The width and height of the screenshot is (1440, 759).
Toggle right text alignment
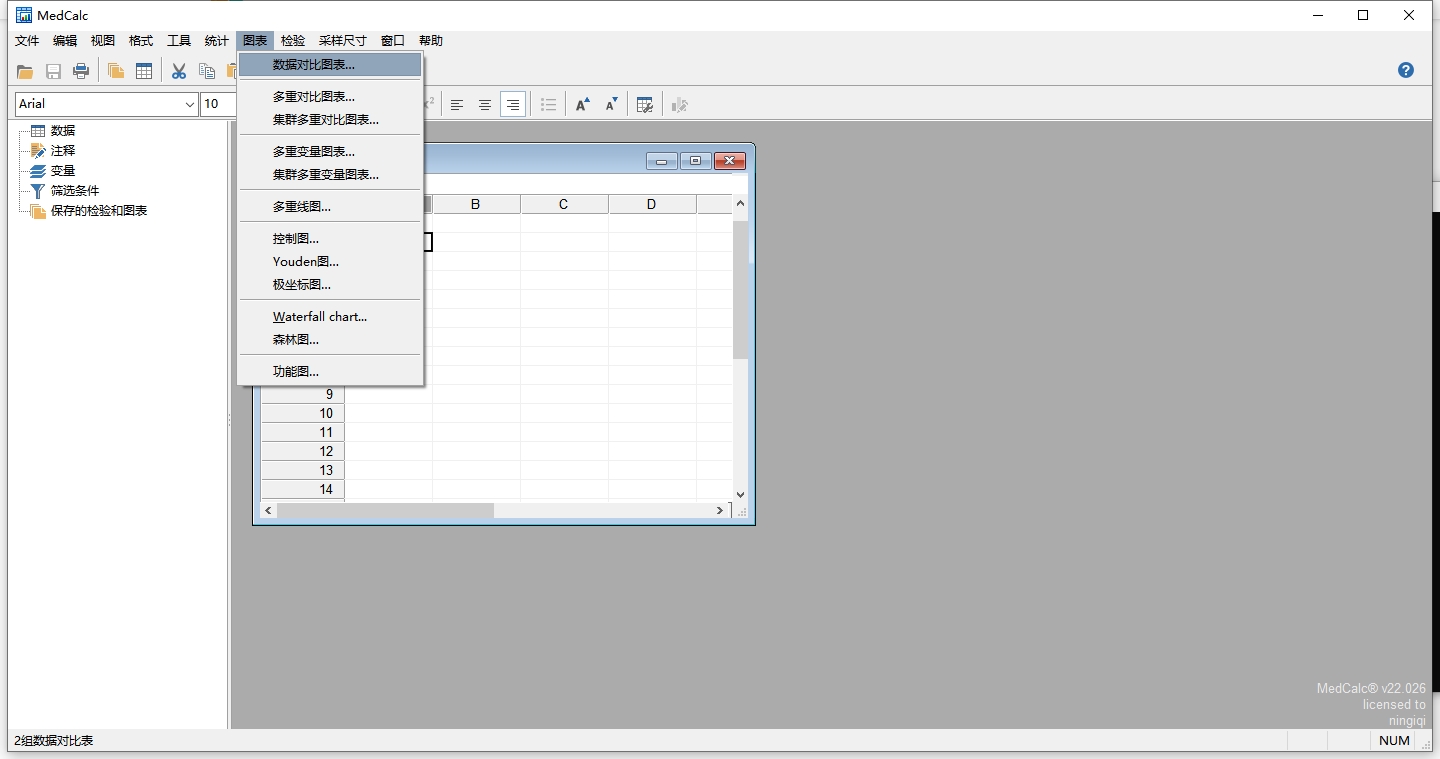[x=513, y=104]
